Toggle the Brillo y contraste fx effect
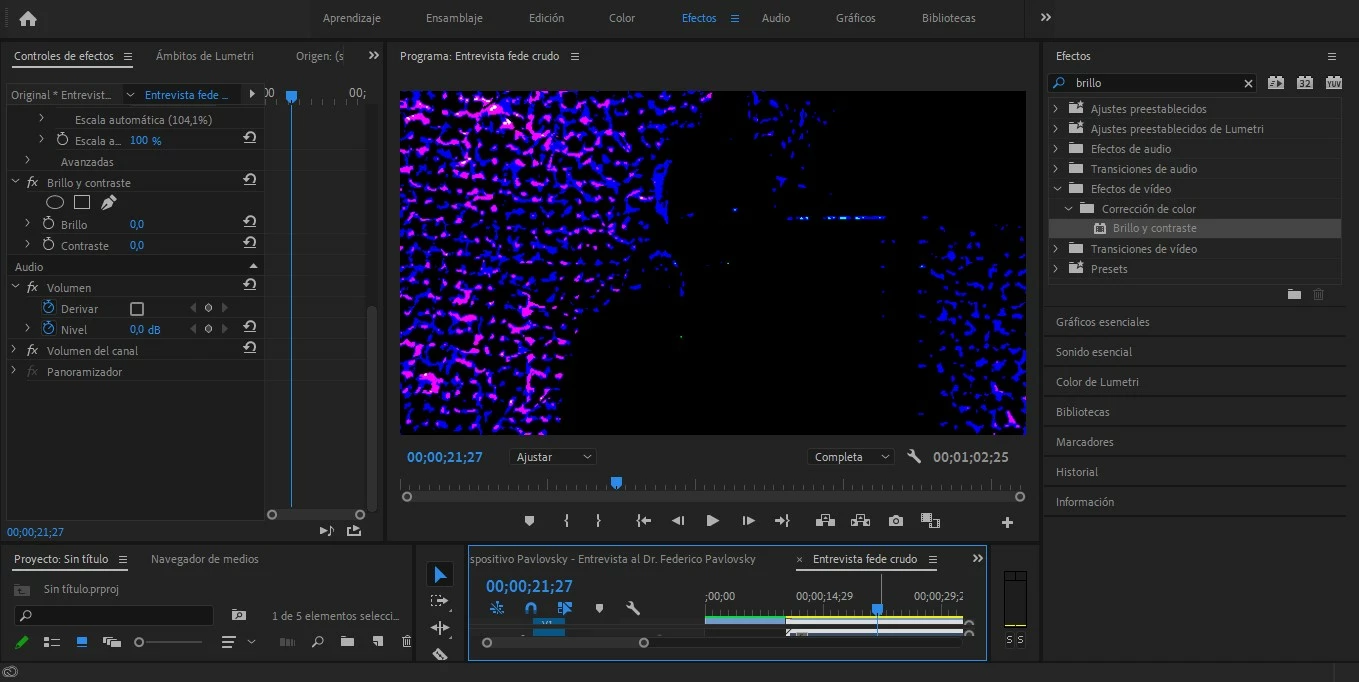This screenshot has height=682, width=1359. (x=32, y=183)
